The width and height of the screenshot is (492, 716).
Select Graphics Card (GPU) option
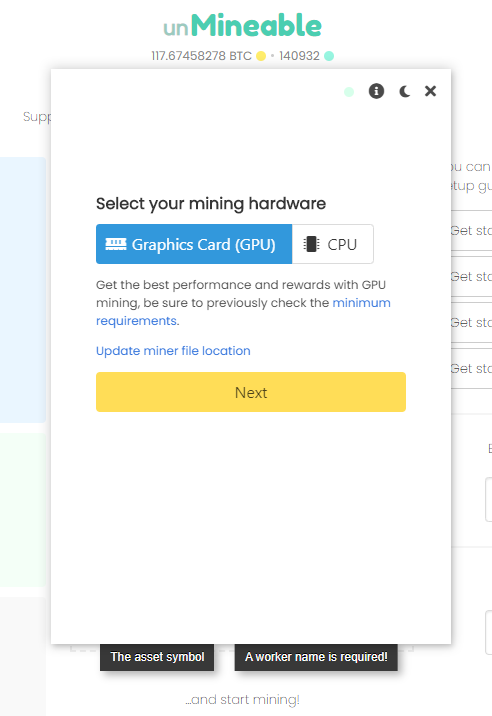194,244
